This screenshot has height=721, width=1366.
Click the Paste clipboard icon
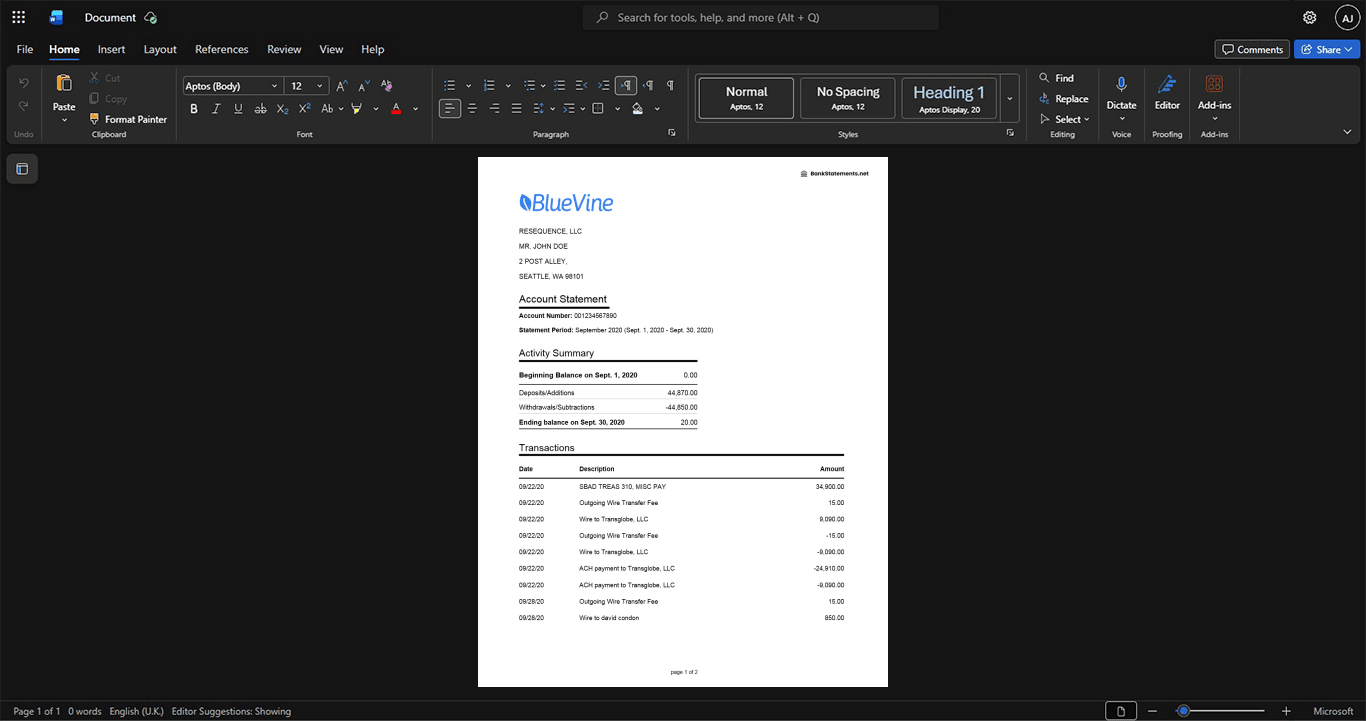tap(64, 83)
